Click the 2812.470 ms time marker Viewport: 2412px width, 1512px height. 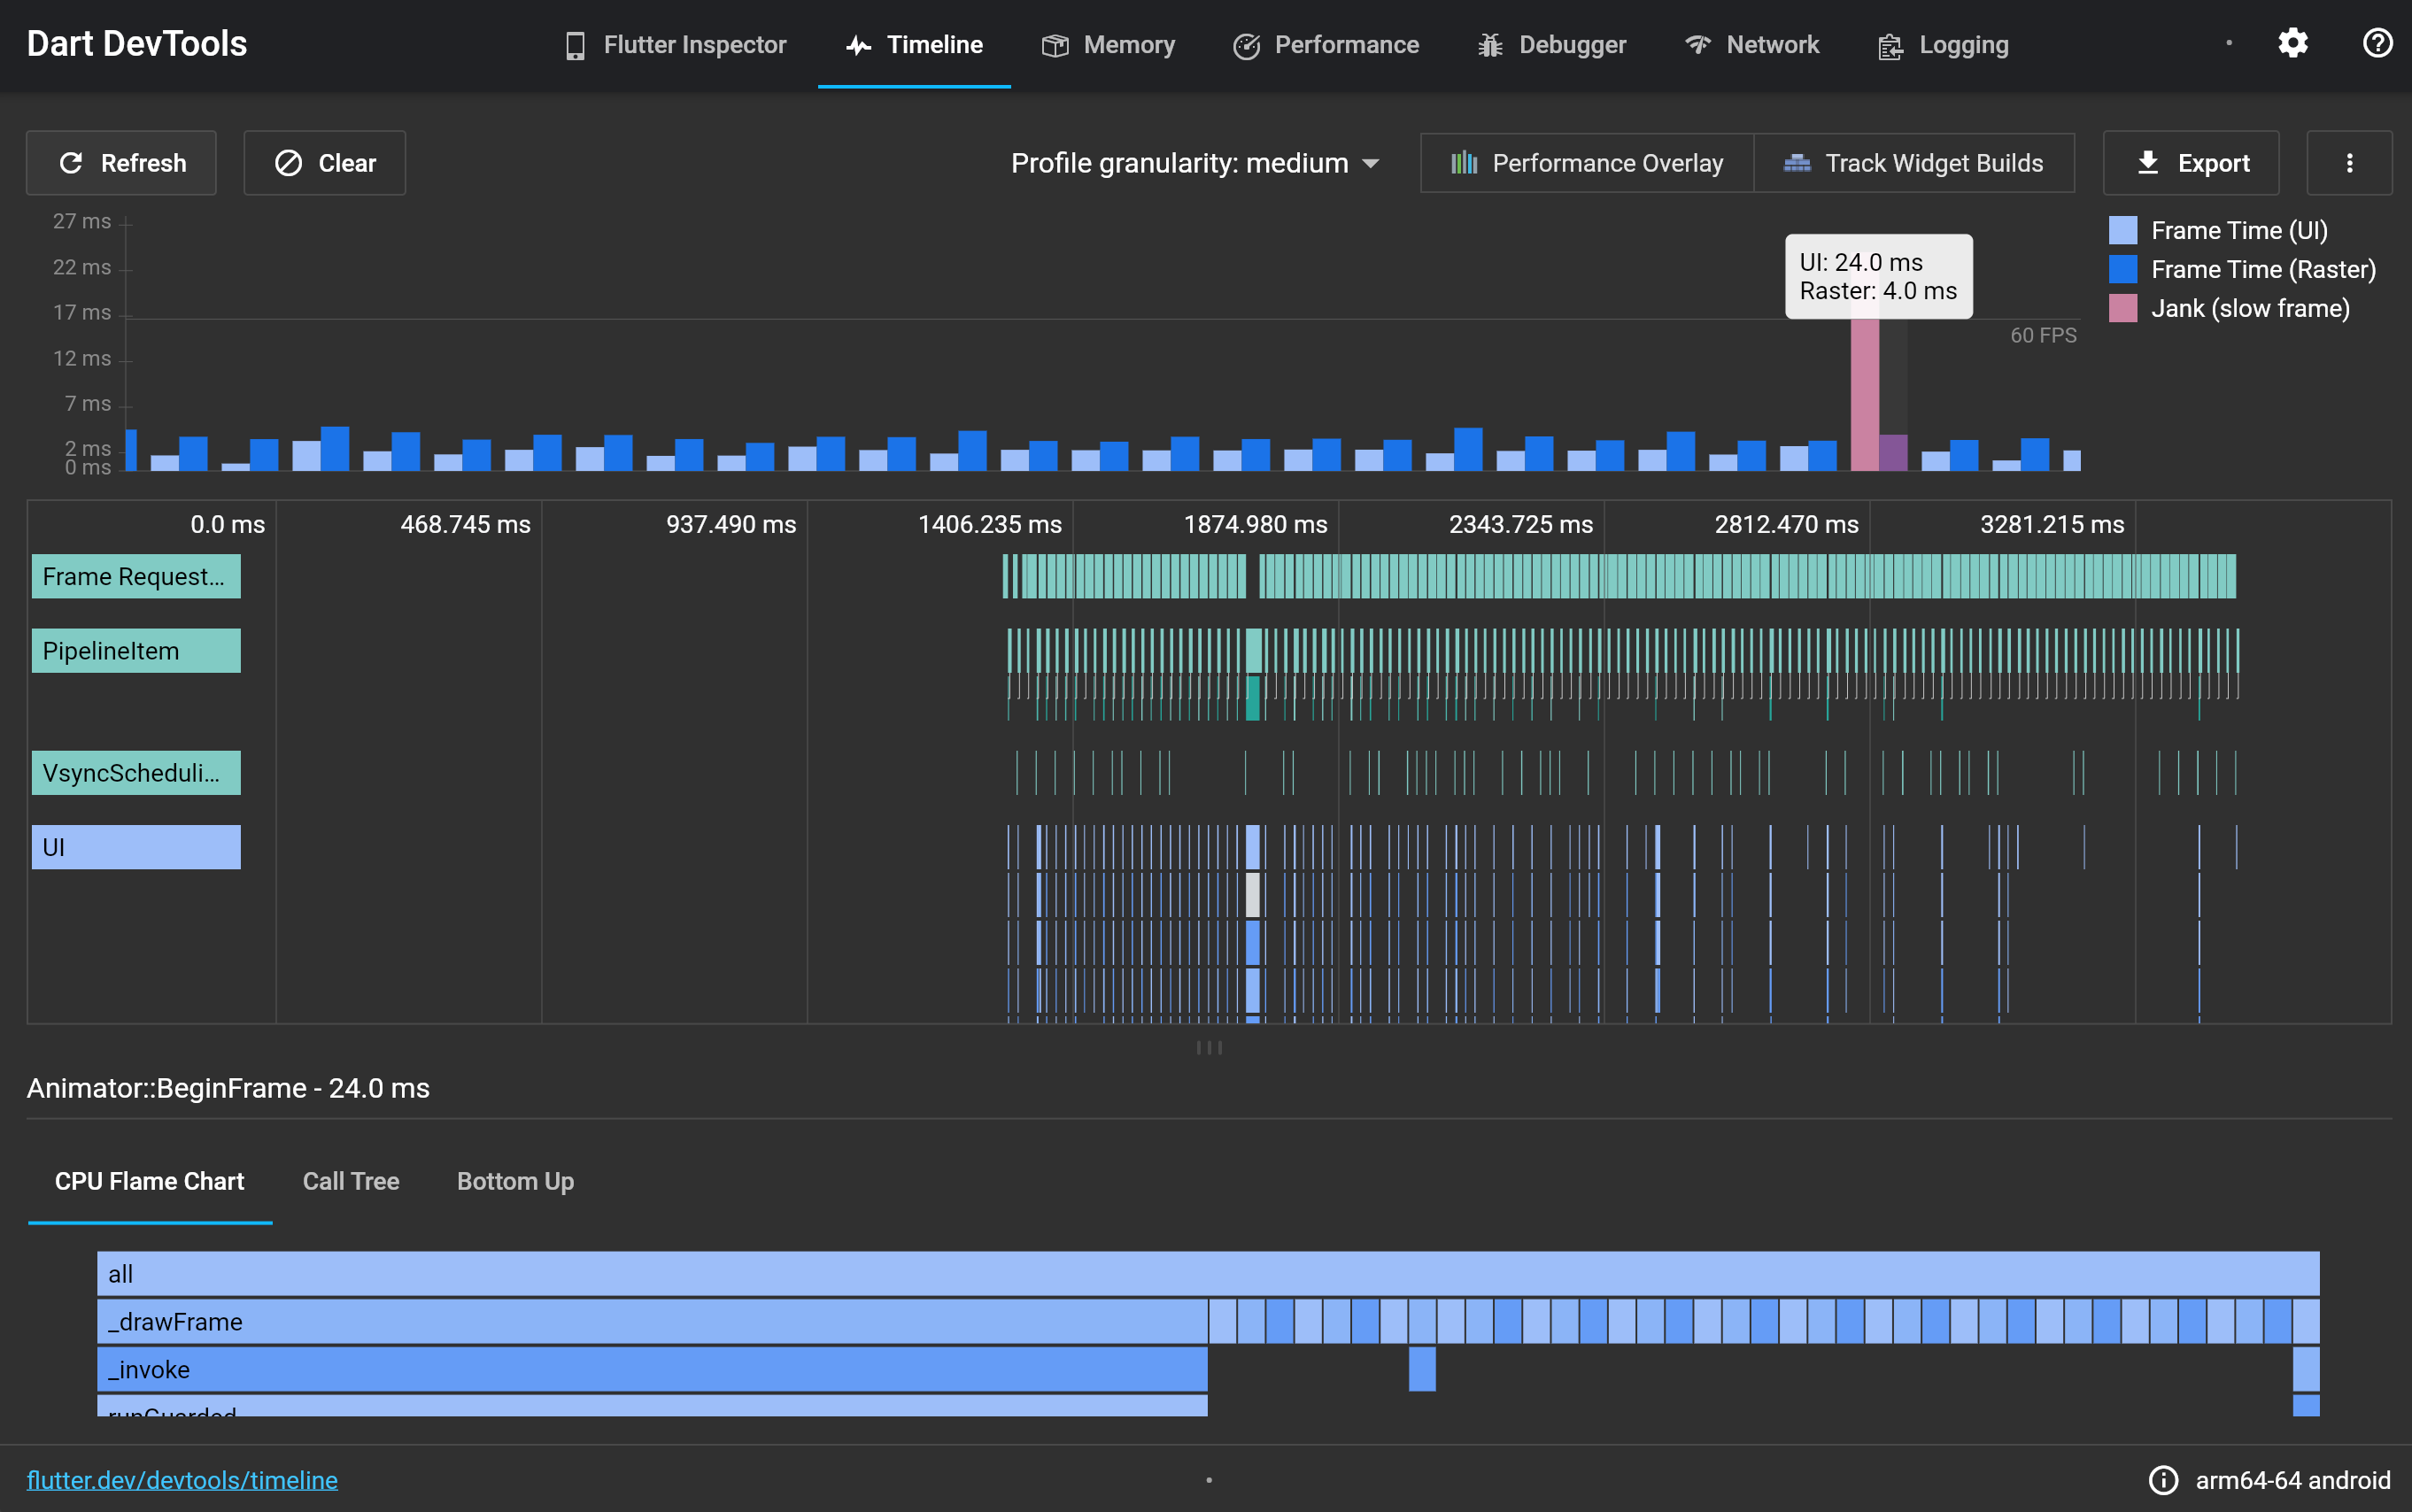click(x=1786, y=524)
